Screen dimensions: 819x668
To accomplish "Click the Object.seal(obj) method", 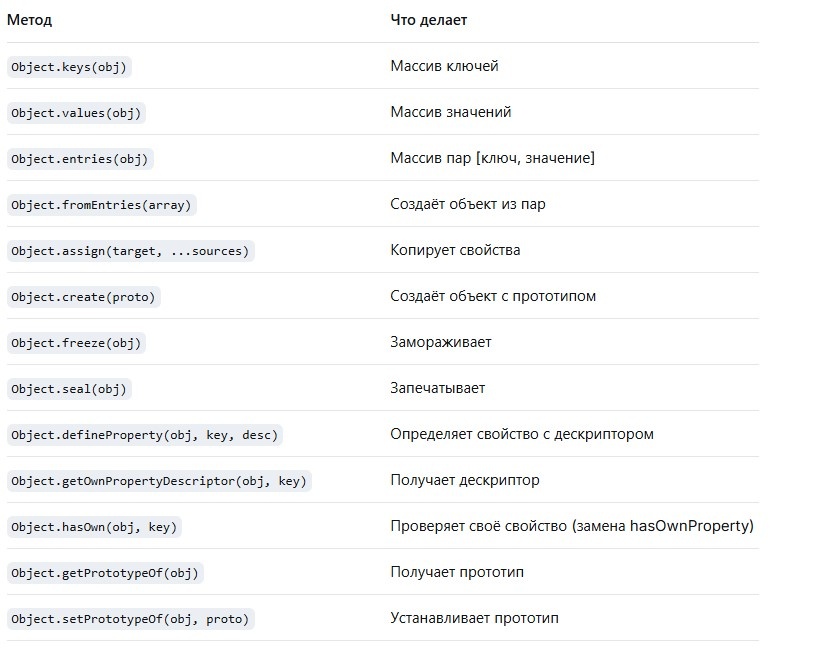I will click(70, 389).
